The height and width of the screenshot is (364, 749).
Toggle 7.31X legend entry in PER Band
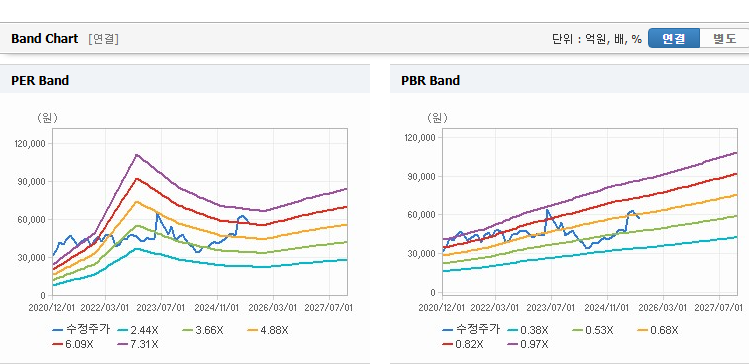tap(139, 344)
